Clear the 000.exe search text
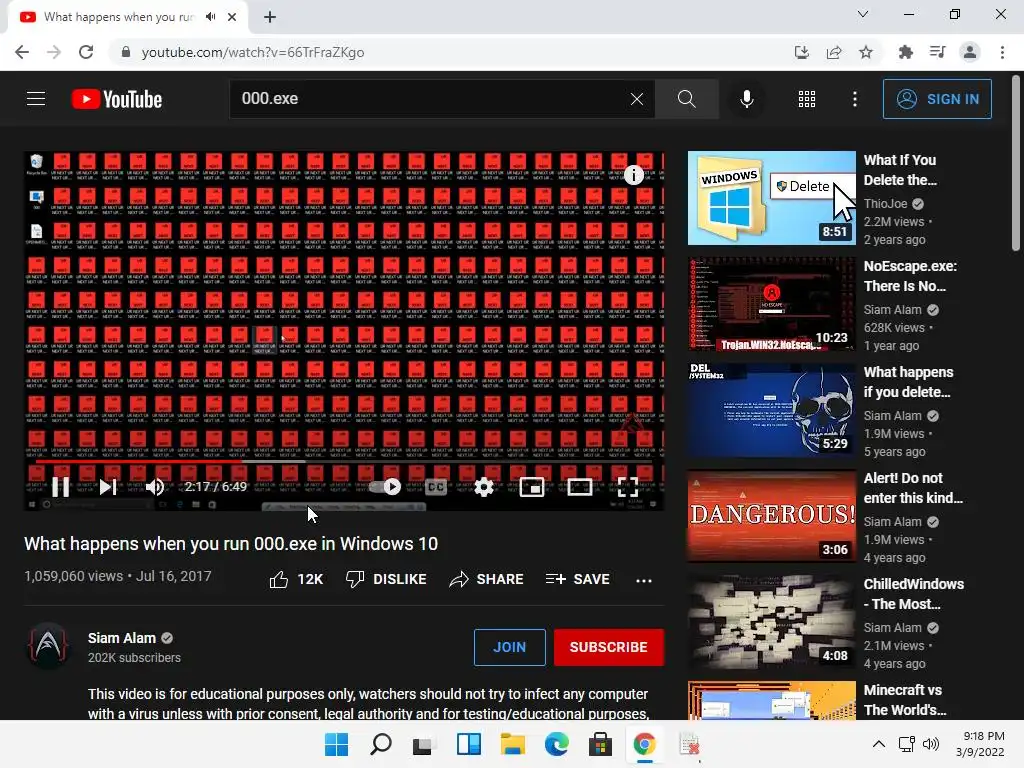 pos(637,99)
